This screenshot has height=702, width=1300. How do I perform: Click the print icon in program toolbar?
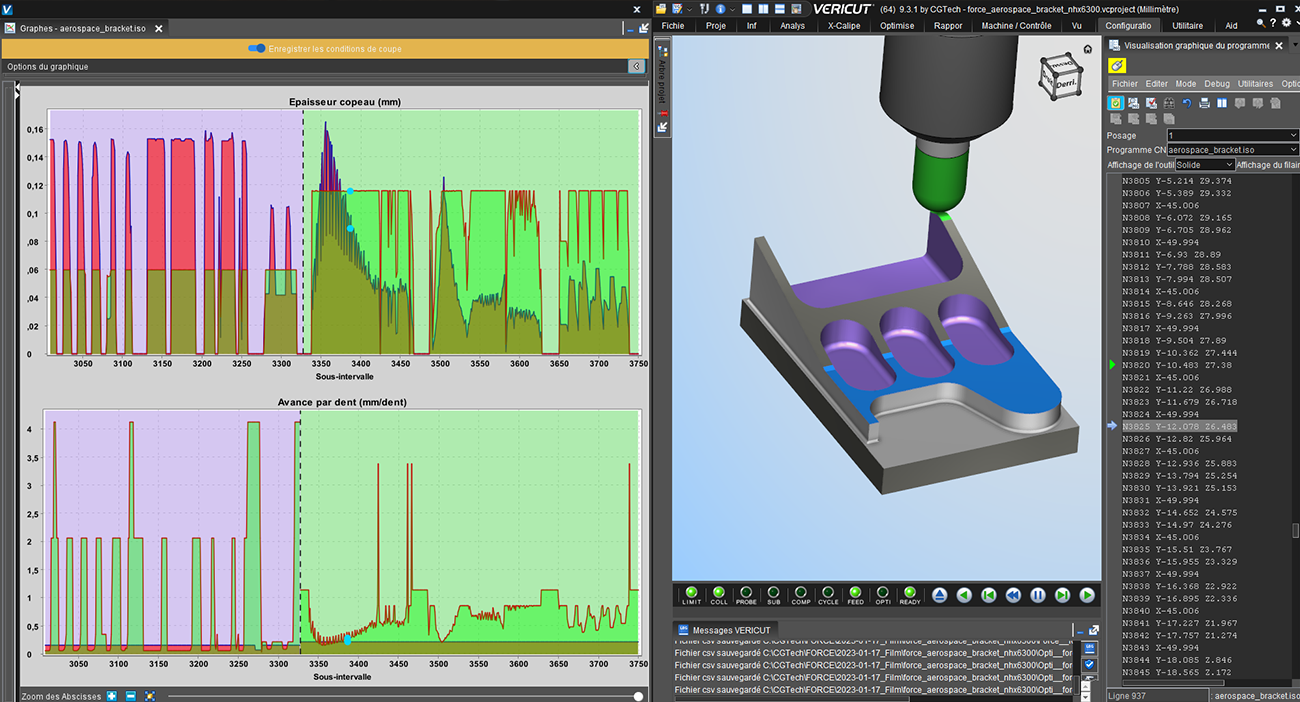point(1204,102)
